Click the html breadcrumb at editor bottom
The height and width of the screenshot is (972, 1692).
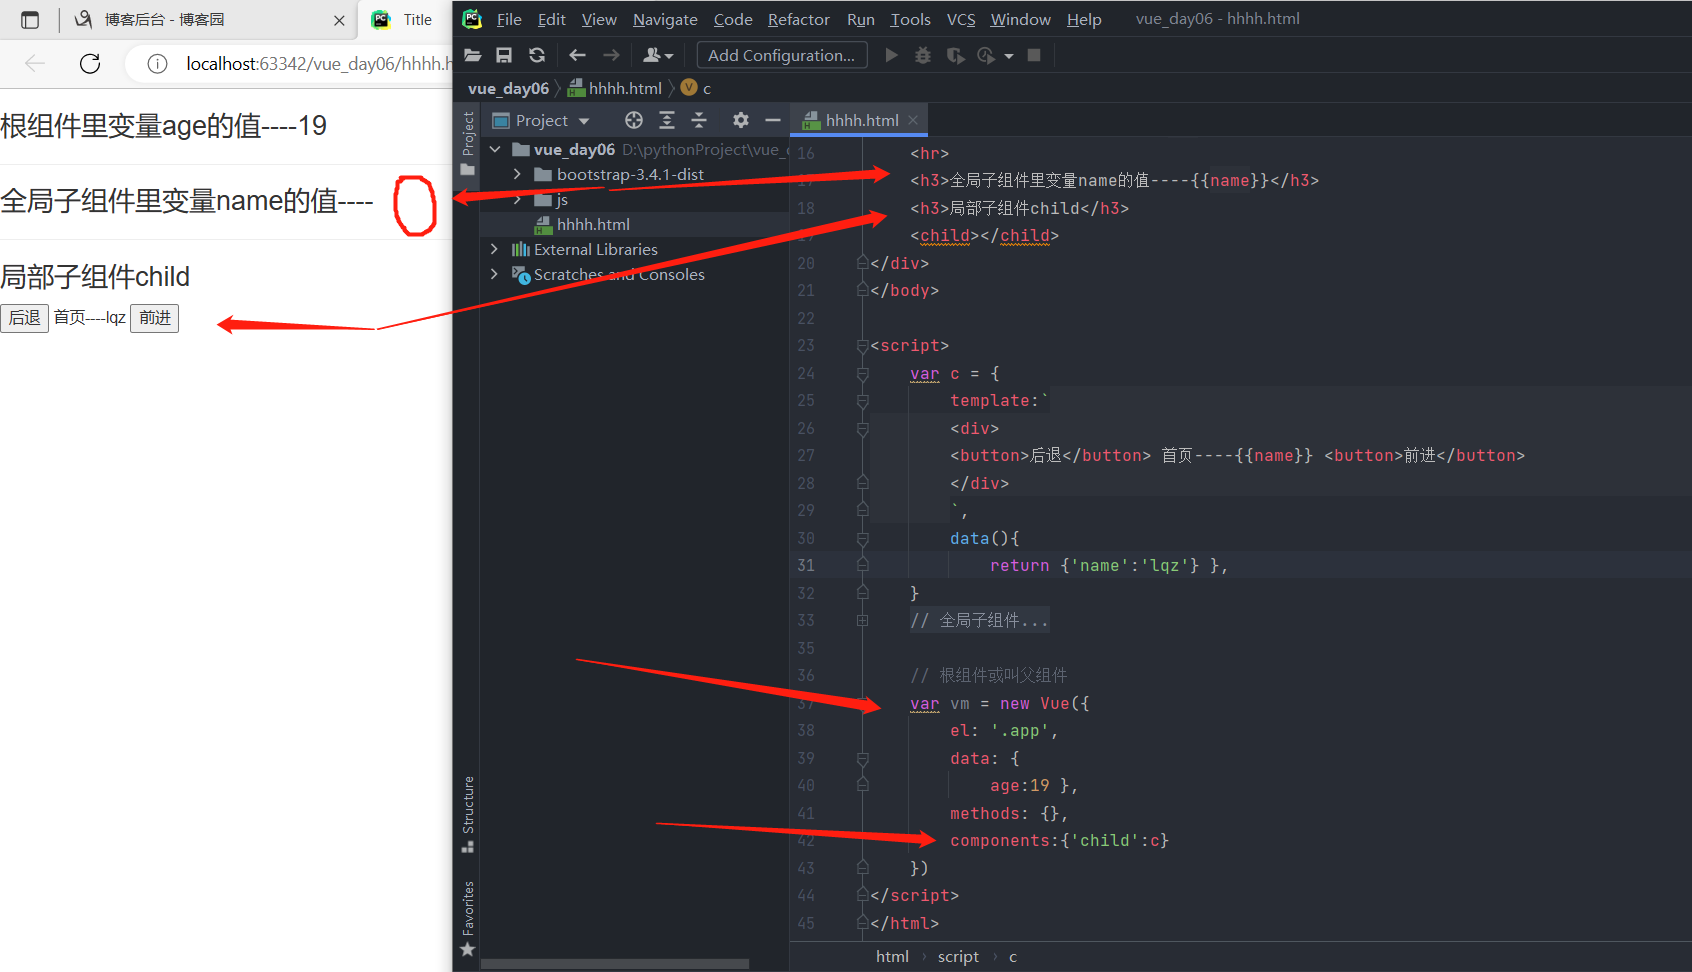(892, 957)
